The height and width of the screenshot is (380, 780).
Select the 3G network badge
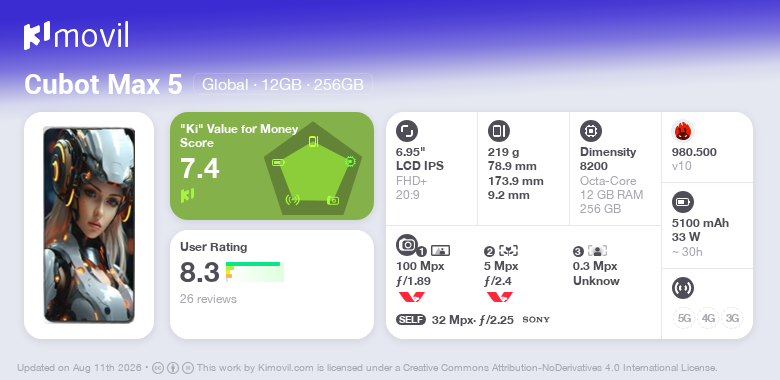point(732,318)
